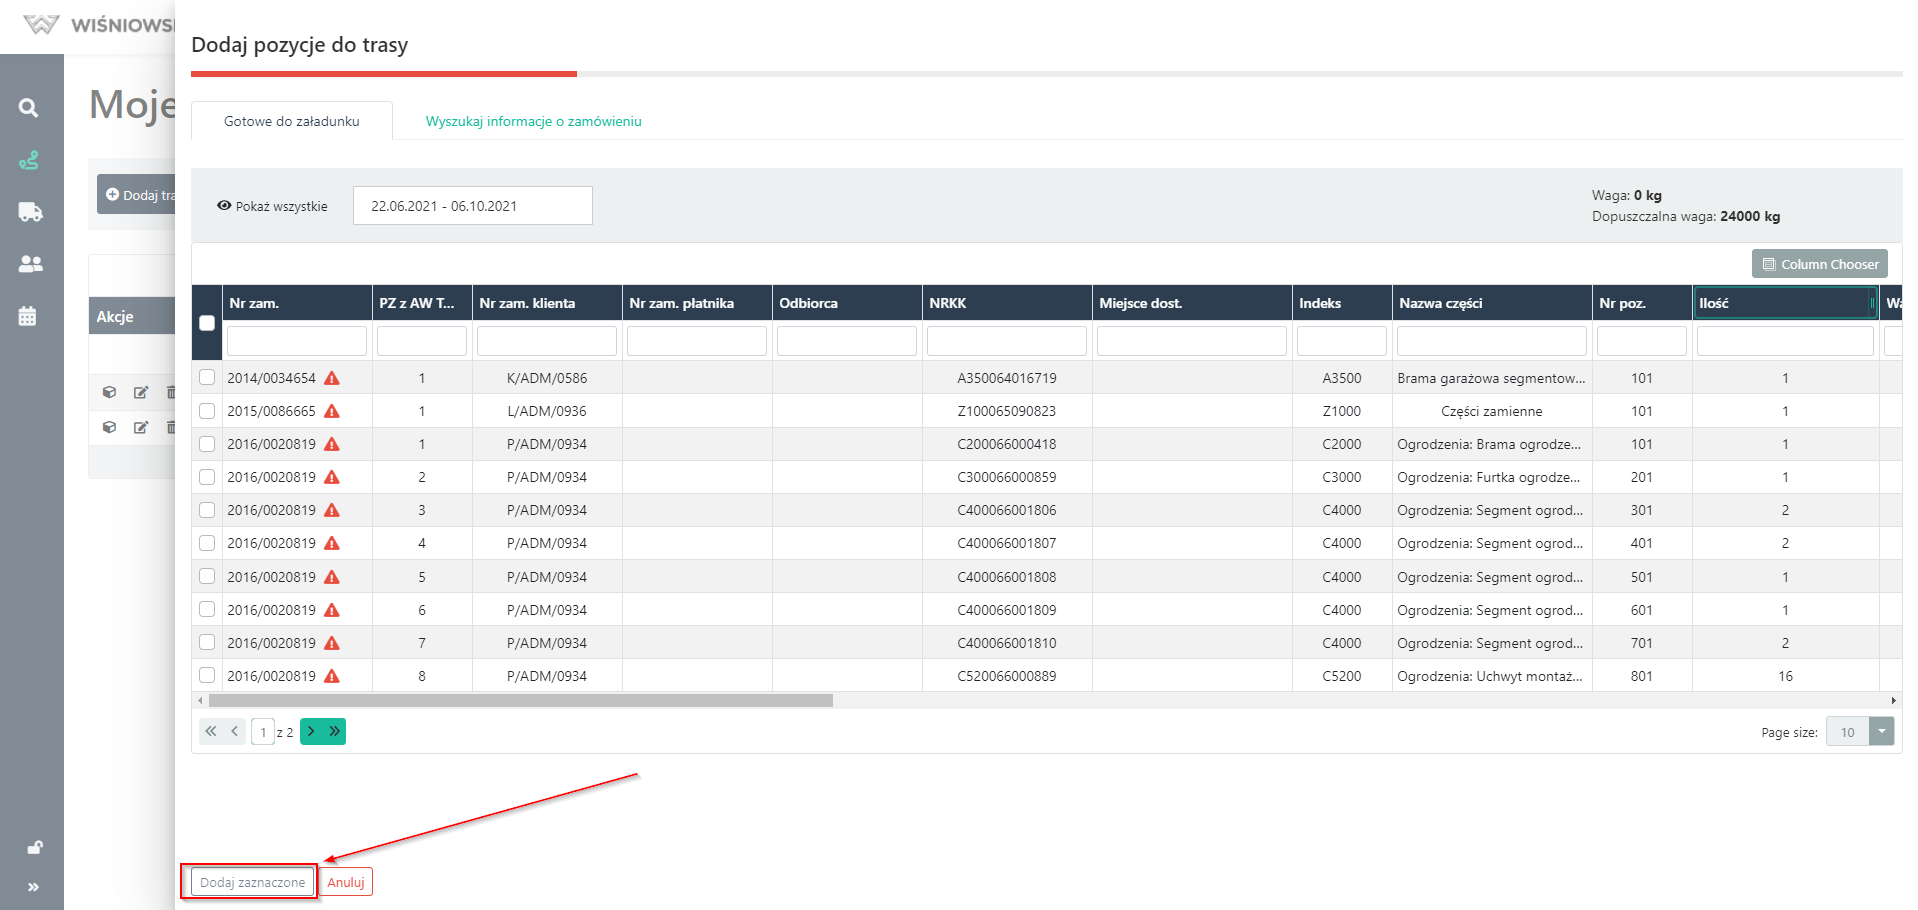This screenshot has width=1918, height=910.
Task: Open the calendar icon in sidebar
Action: [x=28, y=316]
